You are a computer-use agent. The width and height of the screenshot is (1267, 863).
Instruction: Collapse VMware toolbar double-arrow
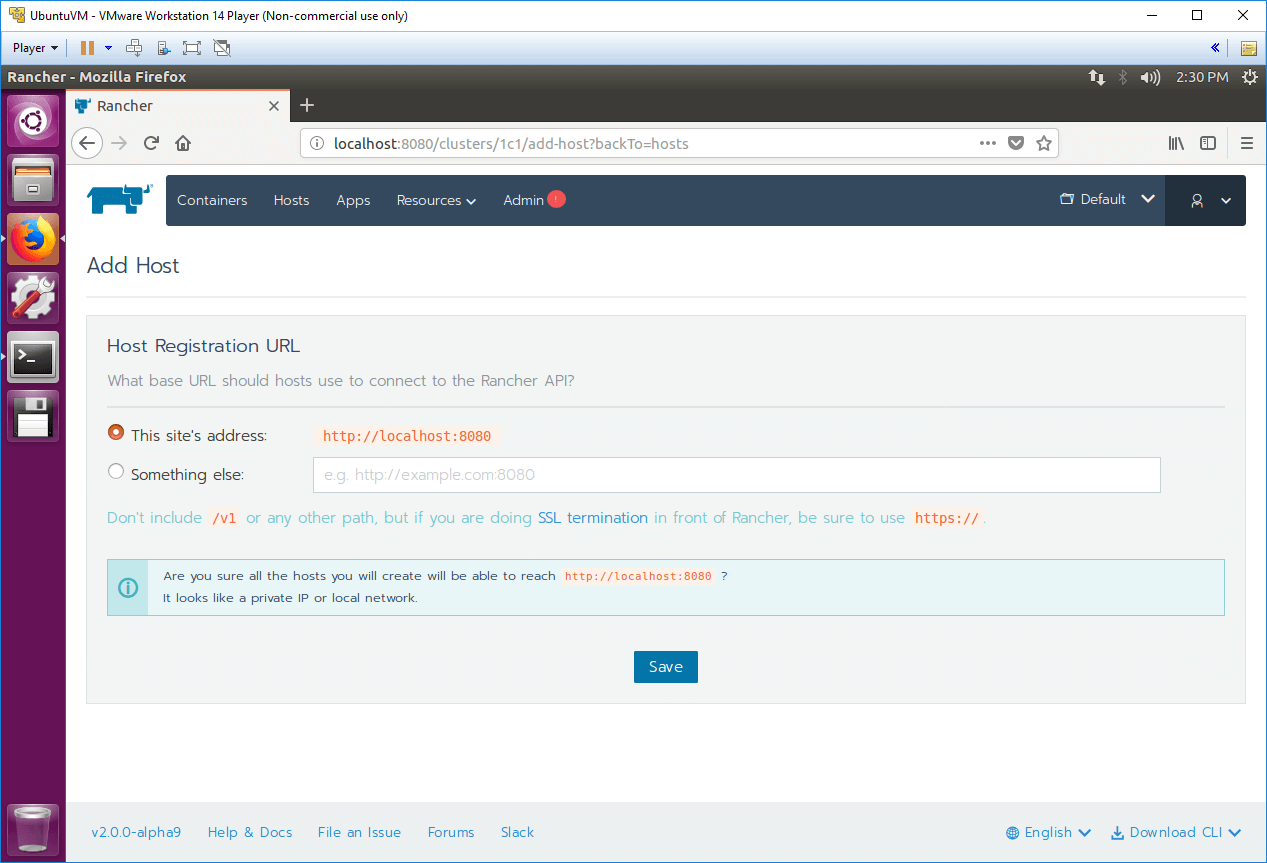click(x=1215, y=47)
